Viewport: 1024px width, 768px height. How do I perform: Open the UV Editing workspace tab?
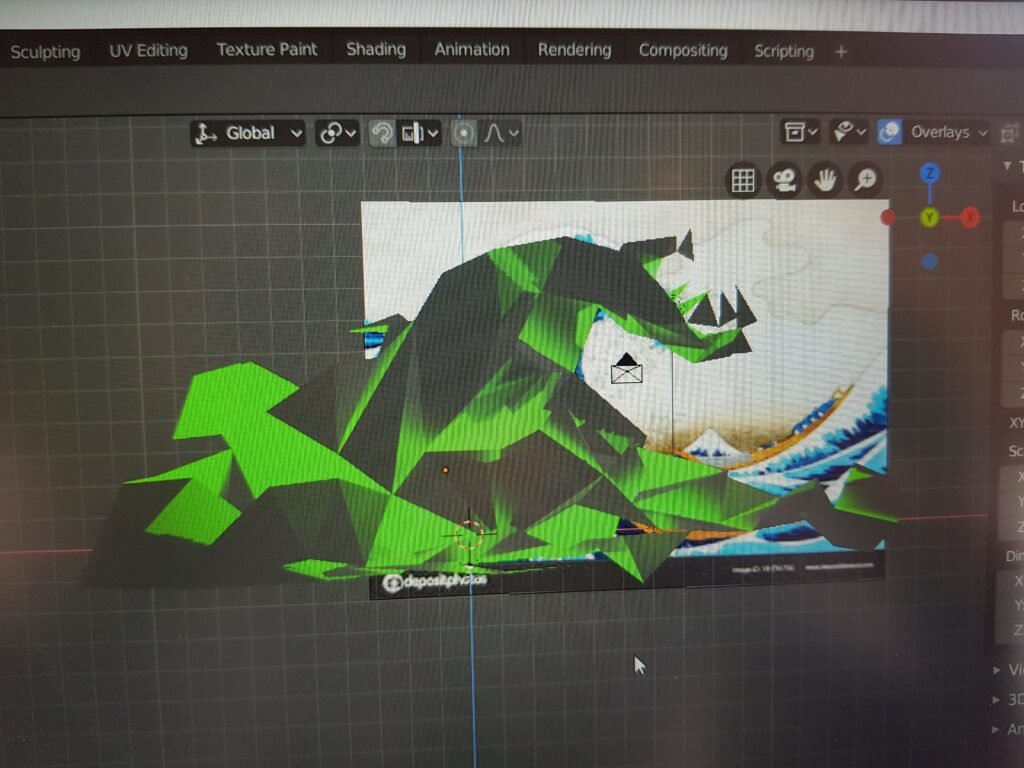(x=148, y=51)
